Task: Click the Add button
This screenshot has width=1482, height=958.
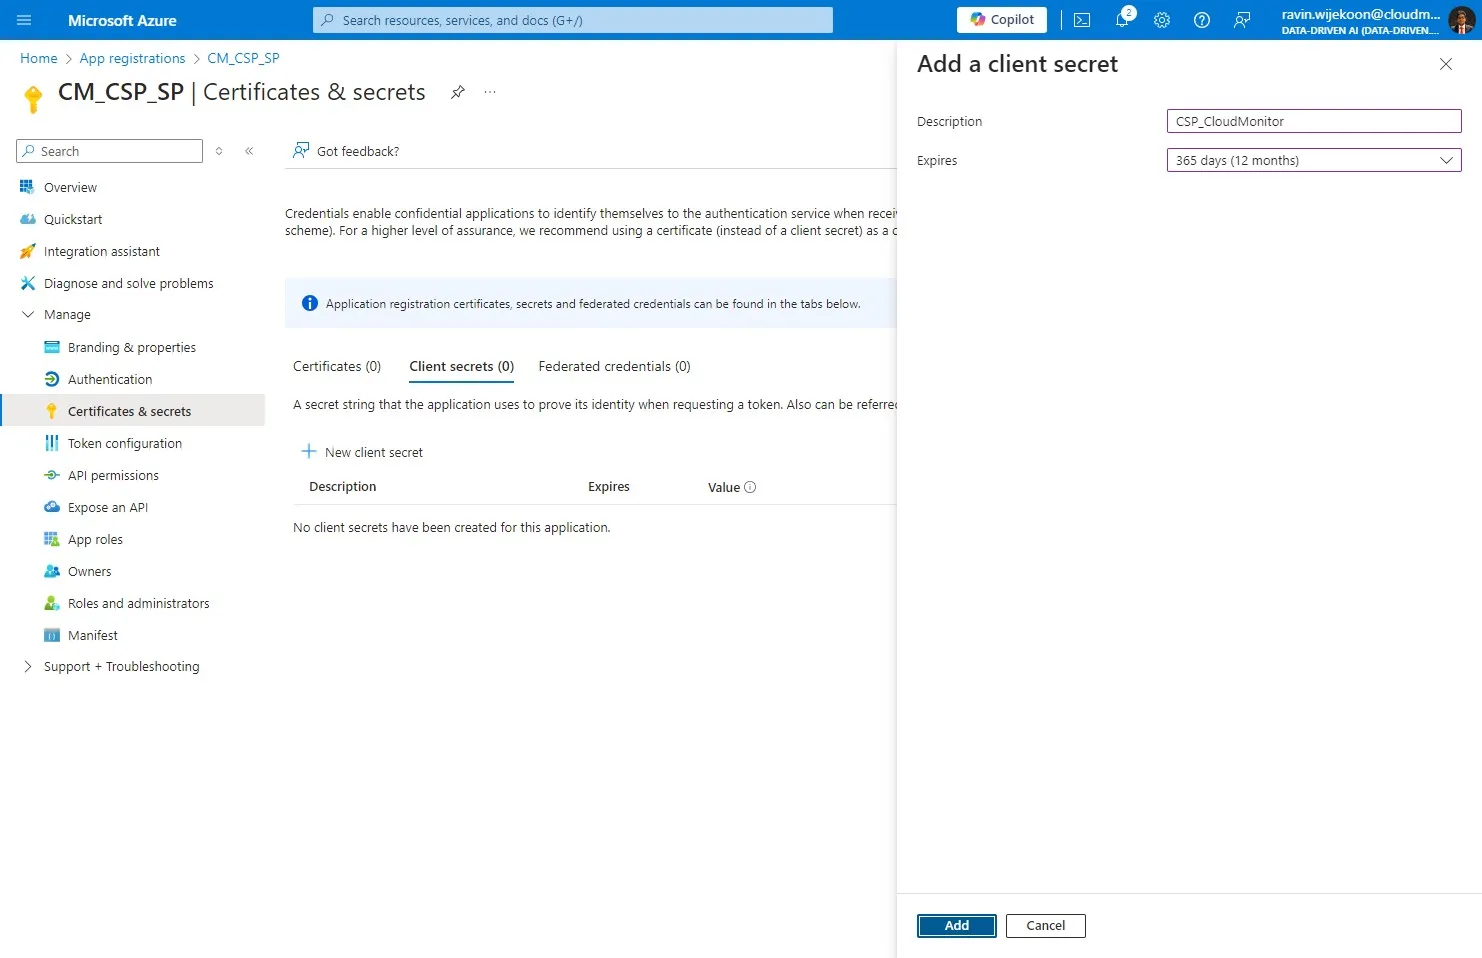Action: (957, 925)
